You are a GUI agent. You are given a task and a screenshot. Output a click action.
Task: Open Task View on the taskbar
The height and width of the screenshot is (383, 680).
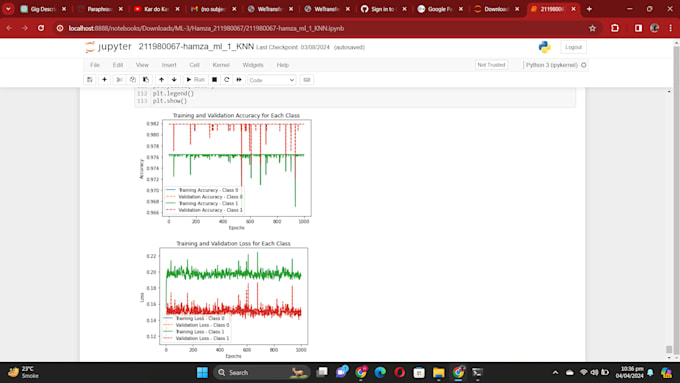click(x=322, y=372)
